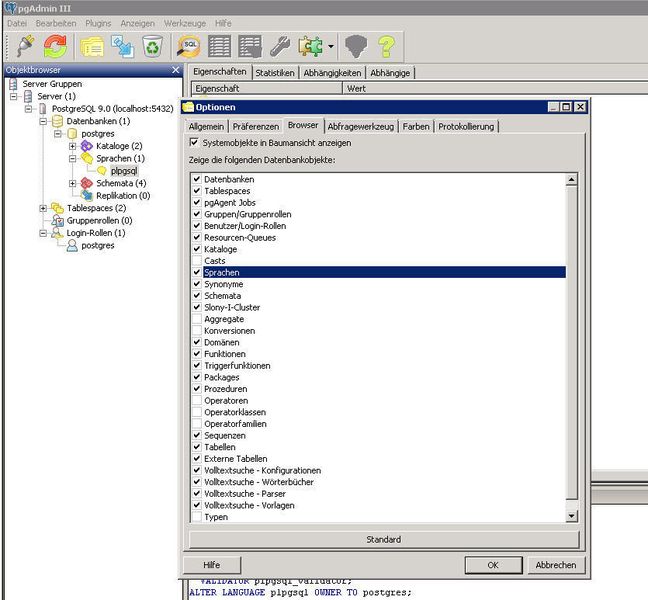
Task: Select the postgres login role user icon
Action: [x=72, y=245]
